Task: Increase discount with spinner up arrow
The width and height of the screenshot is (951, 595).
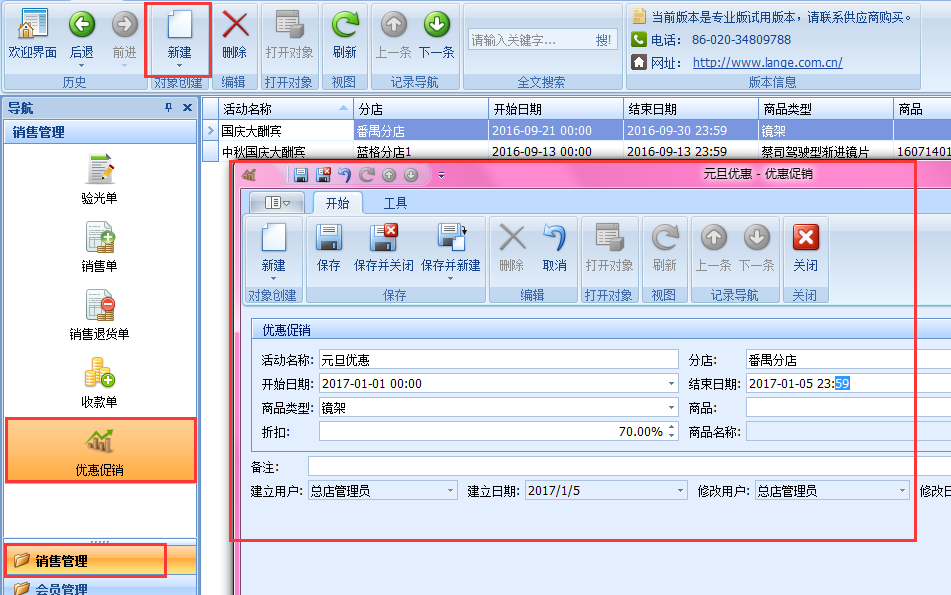Action: point(671,427)
